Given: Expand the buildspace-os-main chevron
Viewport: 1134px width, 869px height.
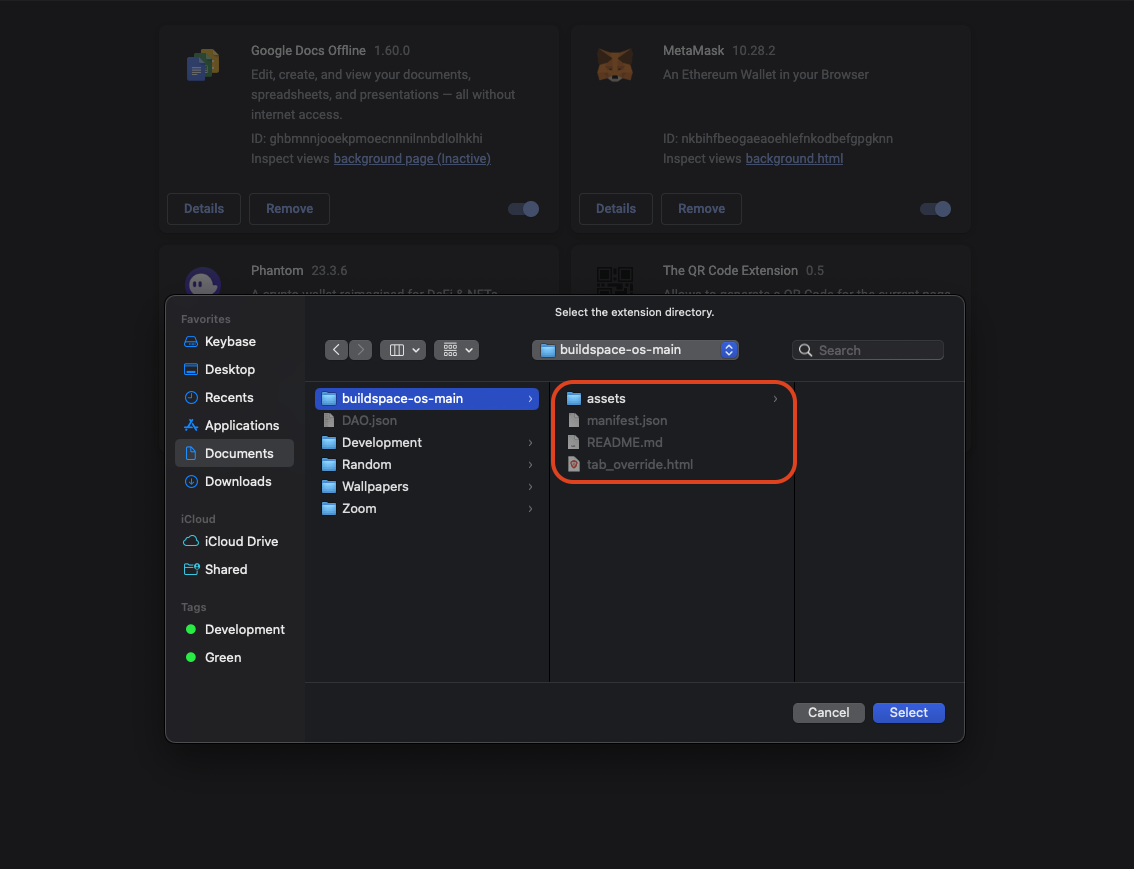Looking at the screenshot, I should coord(530,398).
